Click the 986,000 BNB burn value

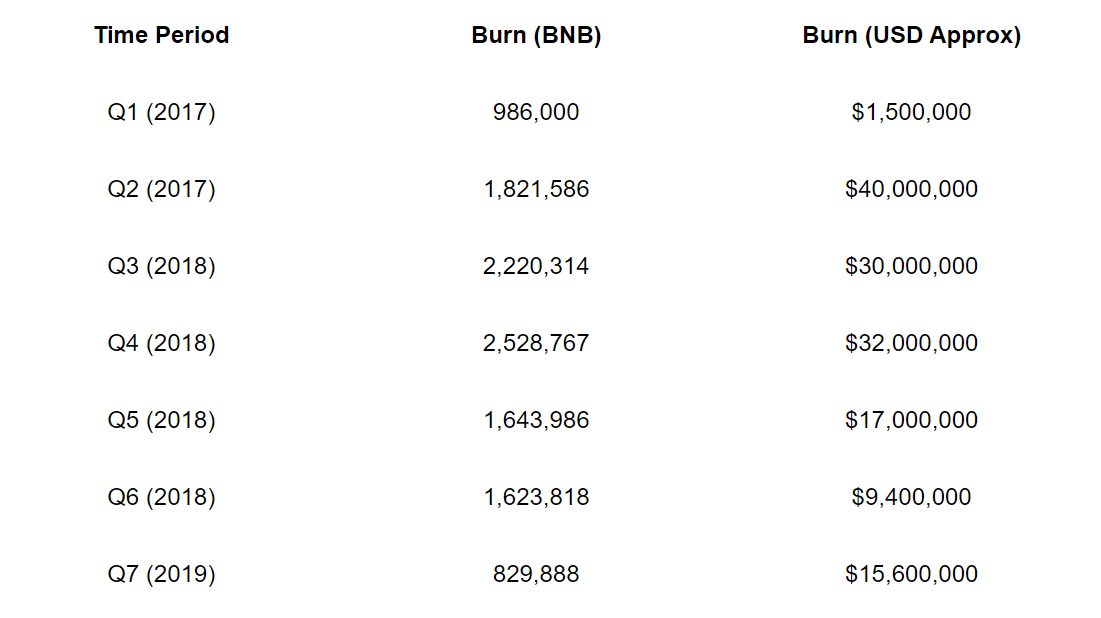click(x=536, y=112)
